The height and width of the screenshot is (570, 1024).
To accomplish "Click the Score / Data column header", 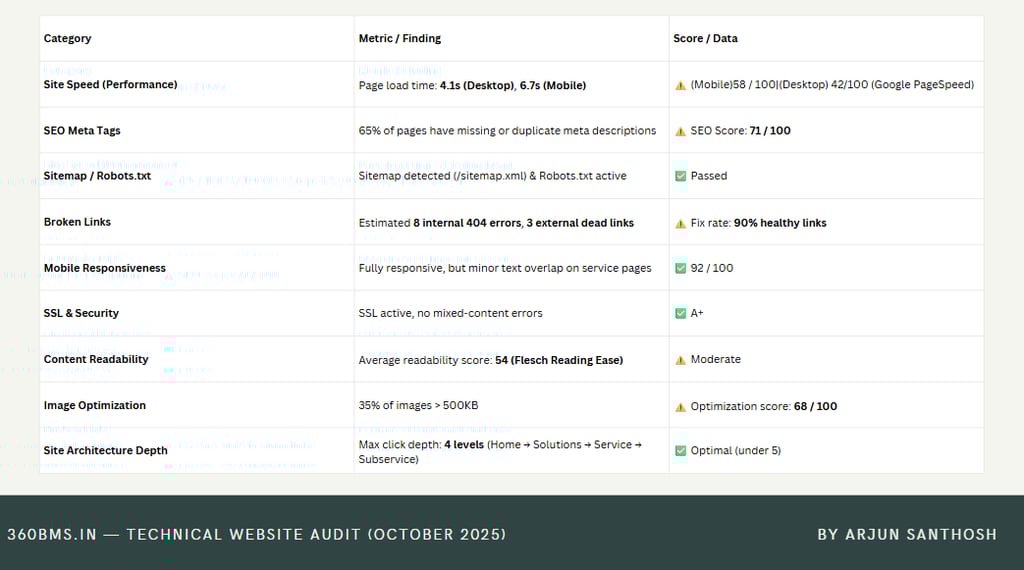I will point(705,38).
